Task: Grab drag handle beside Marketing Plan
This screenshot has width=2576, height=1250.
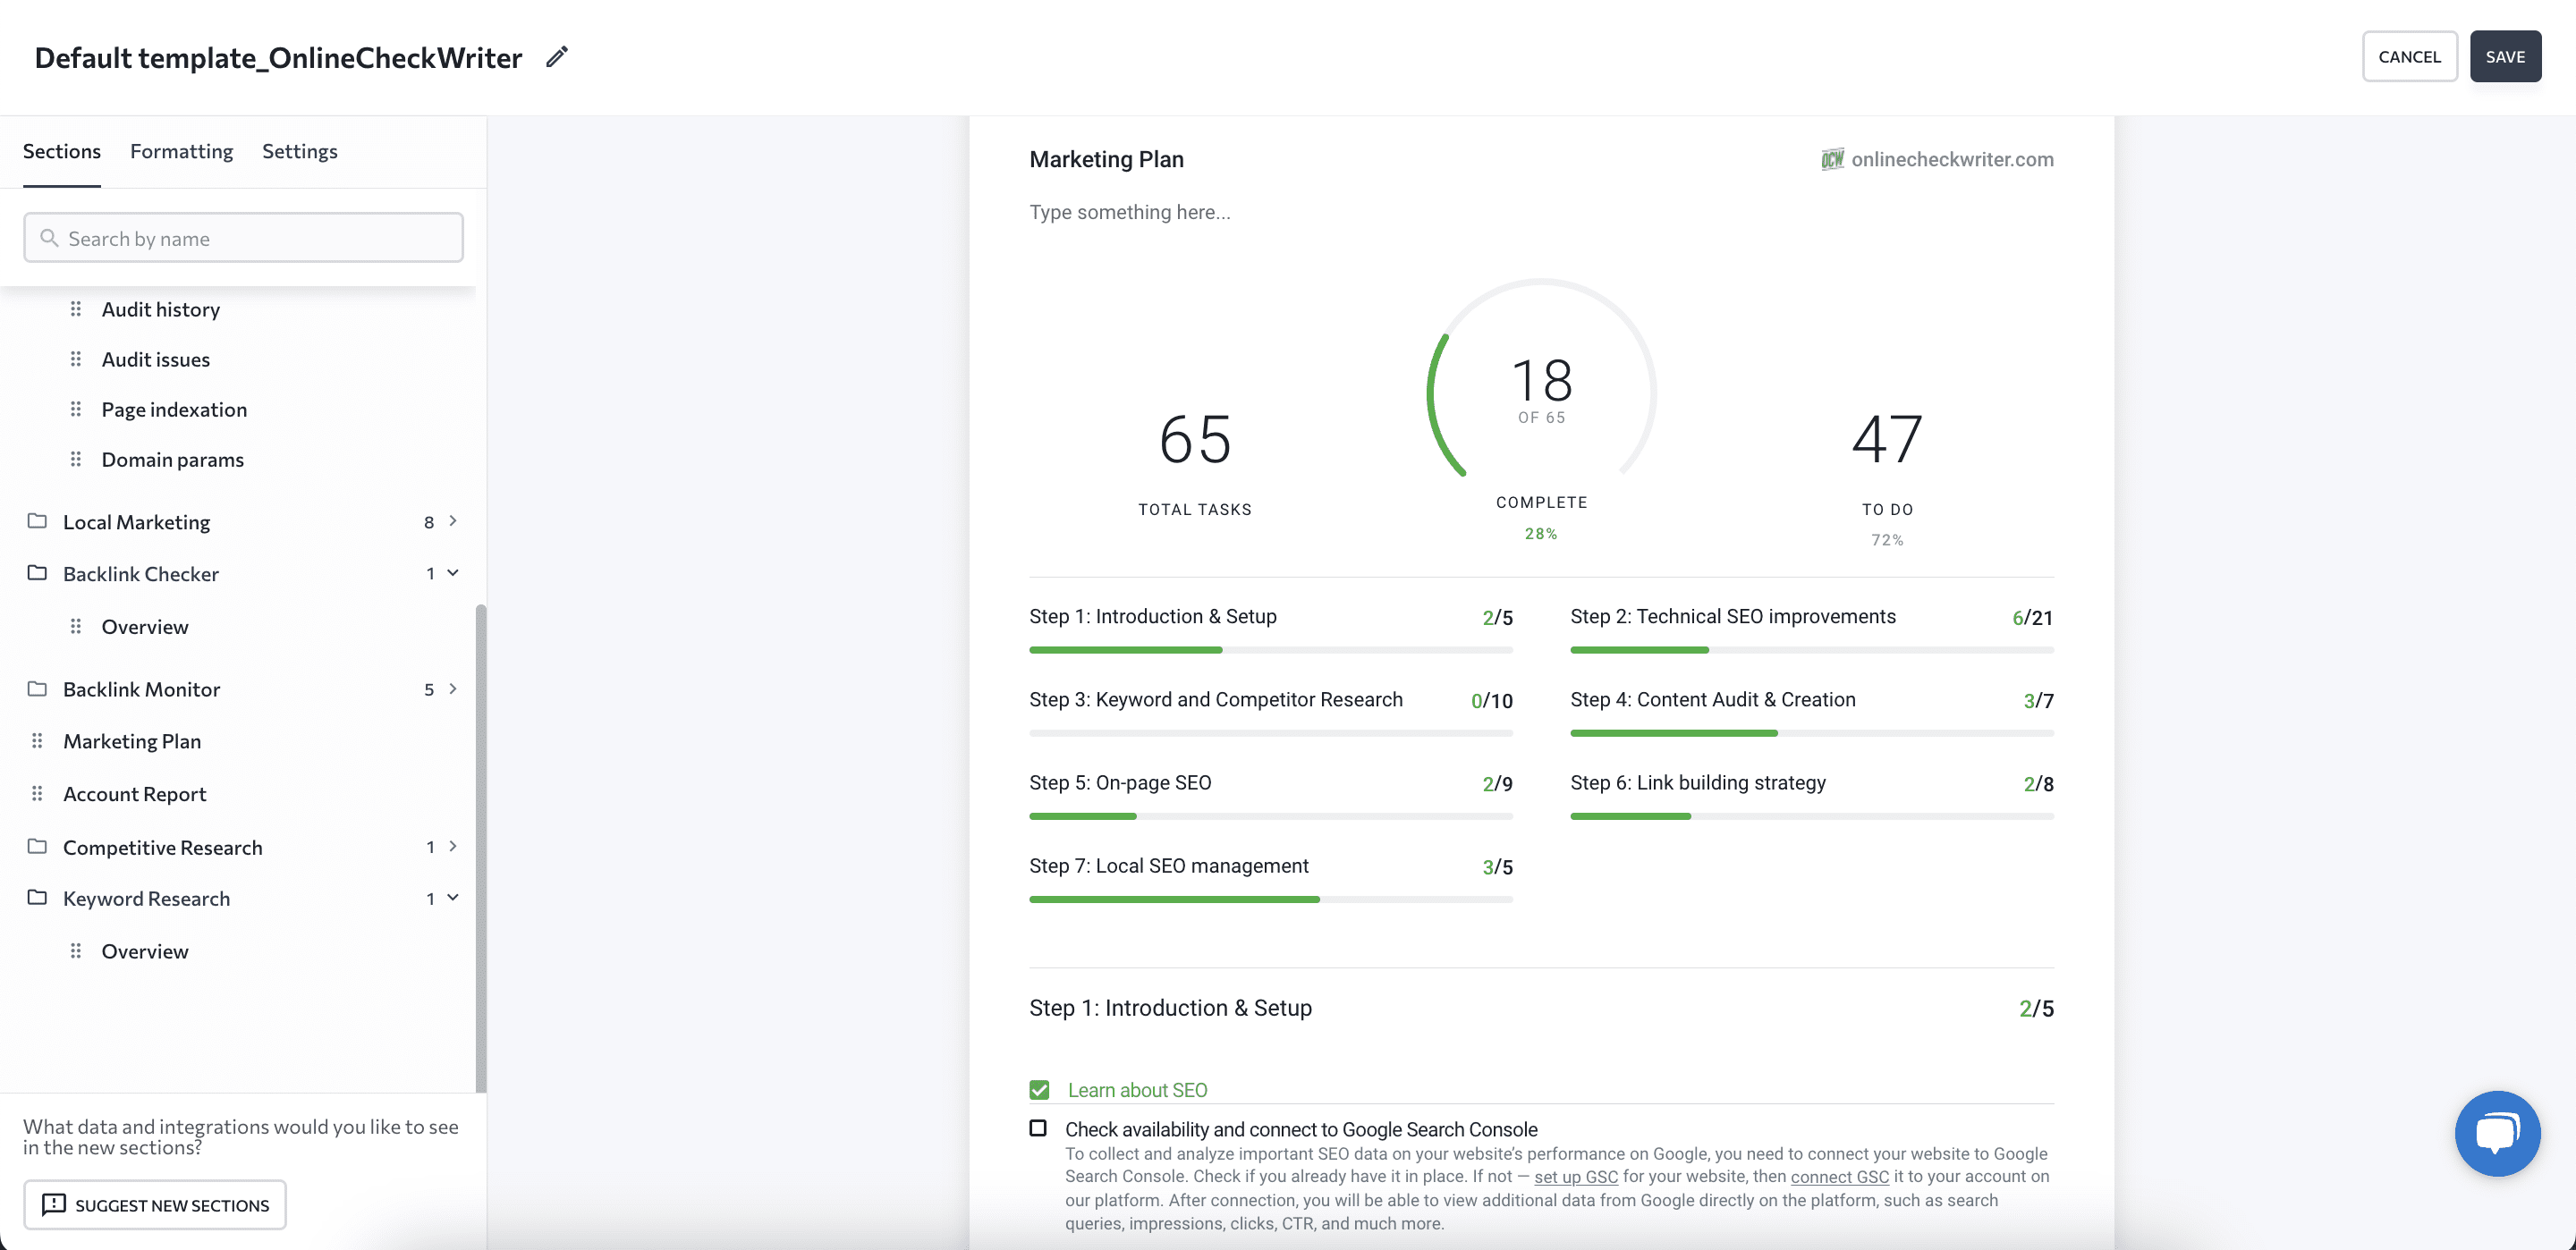Action: click(x=37, y=741)
